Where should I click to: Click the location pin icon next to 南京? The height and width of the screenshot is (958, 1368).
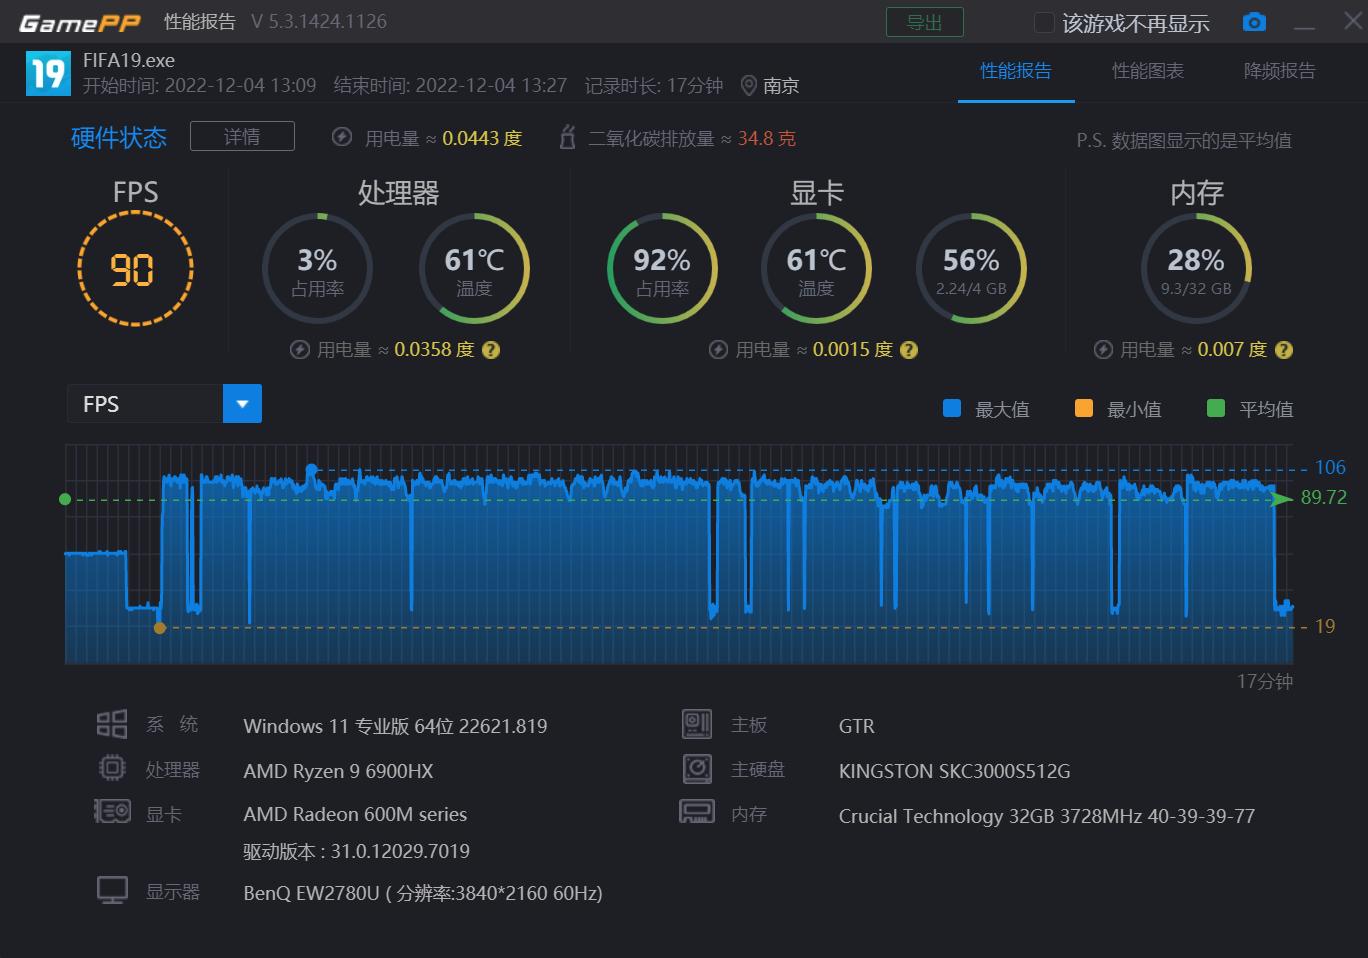click(x=748, y=86)
